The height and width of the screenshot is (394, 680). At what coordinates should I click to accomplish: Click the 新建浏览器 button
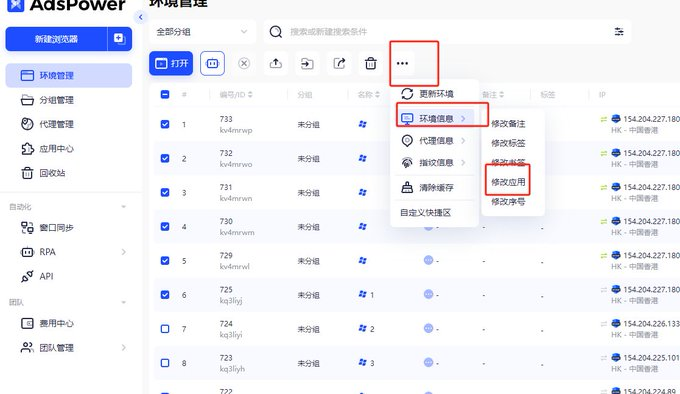click(x=56, y=39)
